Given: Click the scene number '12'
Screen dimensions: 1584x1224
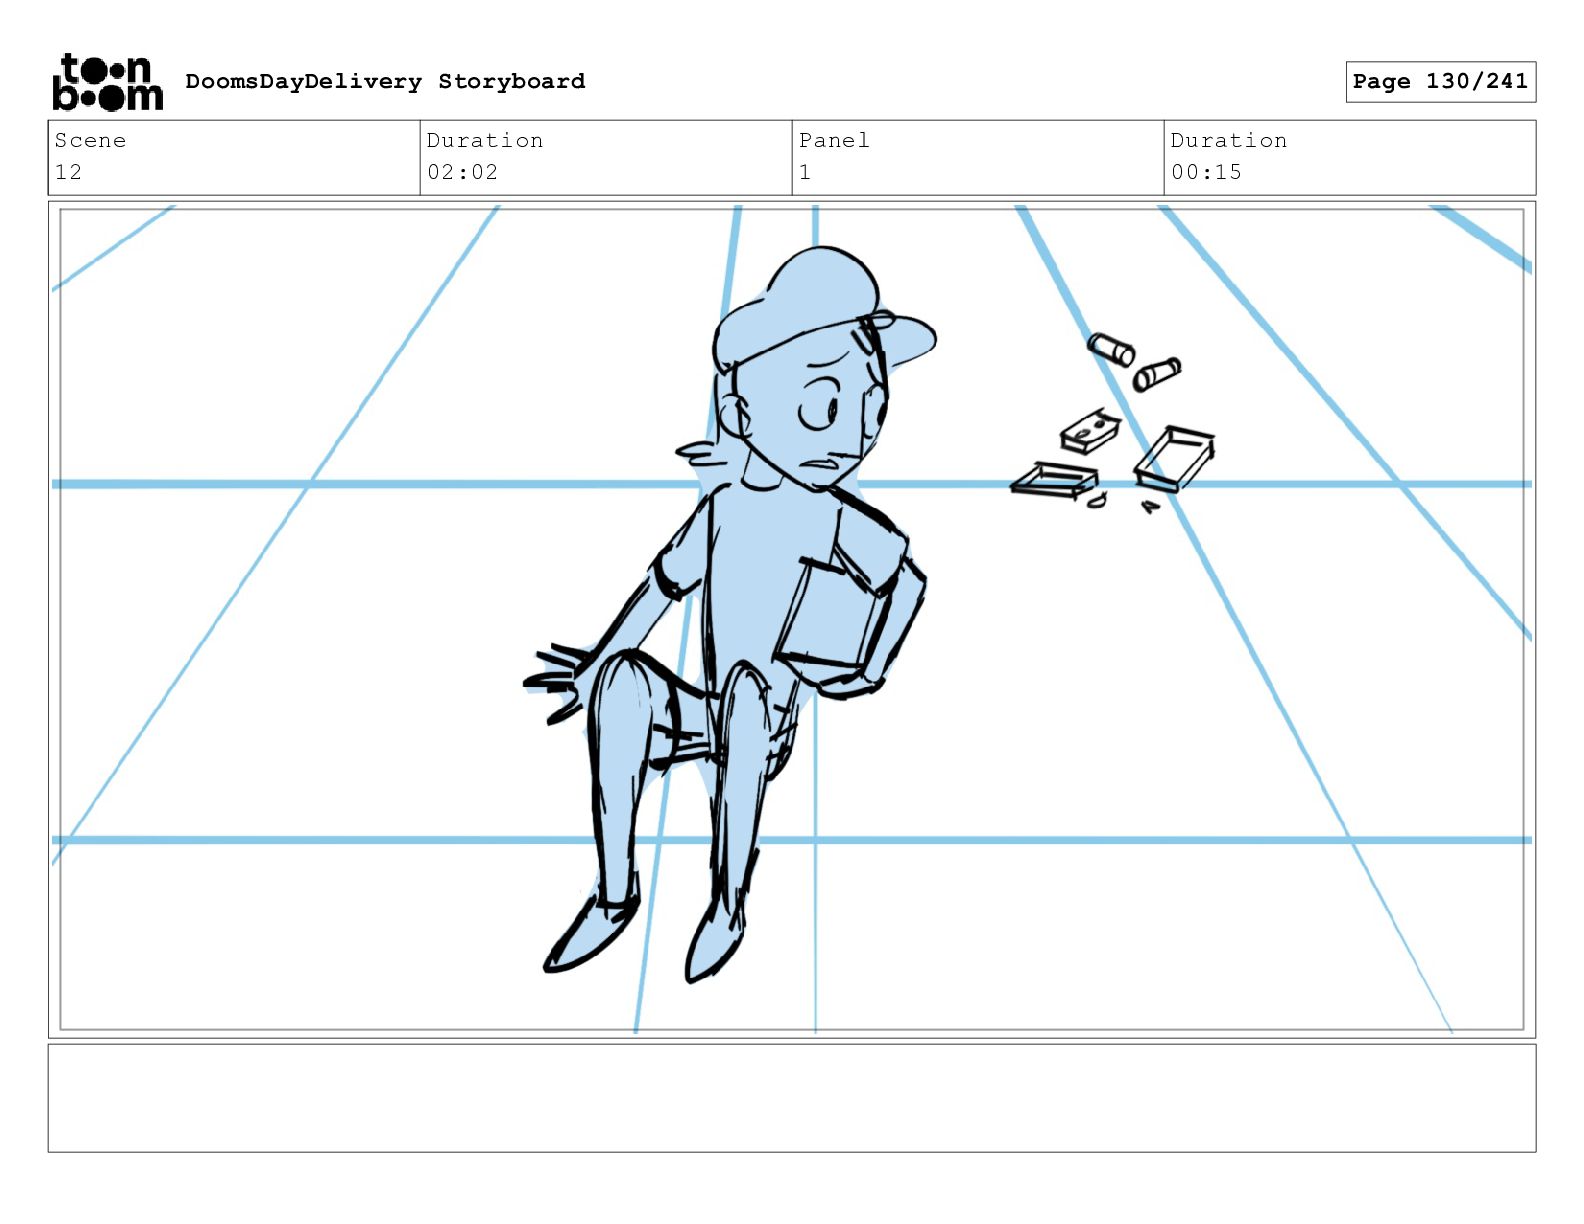Looking at the screenshot, I should click(x=68, y=172).
